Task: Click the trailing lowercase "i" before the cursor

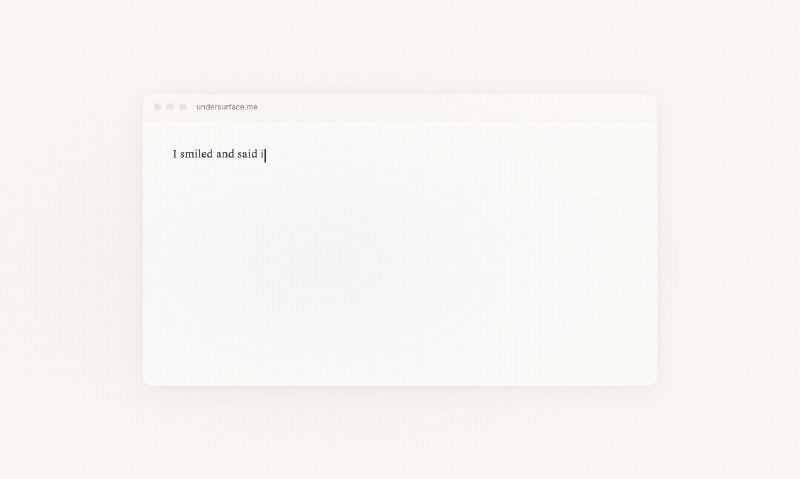Action: [x=262, y=154]
